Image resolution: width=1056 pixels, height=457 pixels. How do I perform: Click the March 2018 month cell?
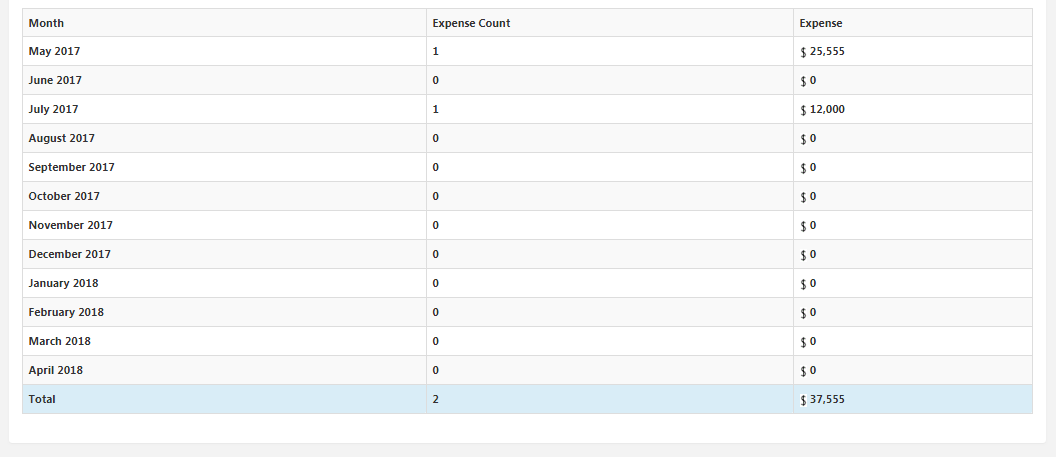[x=59, y=341]
